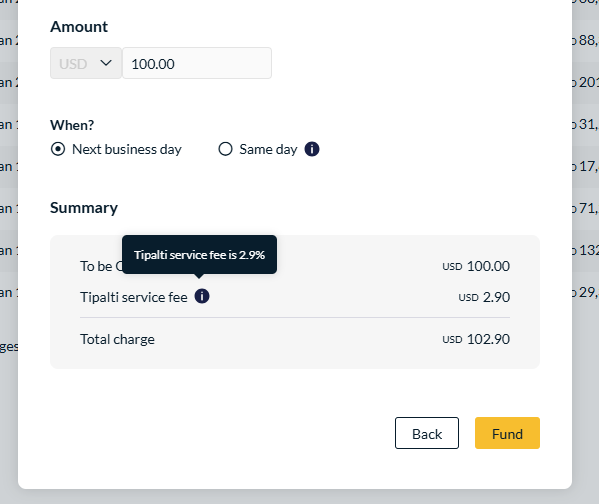Click the service fee amount USD 2.90
This screenshot has height=504, width=599.
[484, 297]
